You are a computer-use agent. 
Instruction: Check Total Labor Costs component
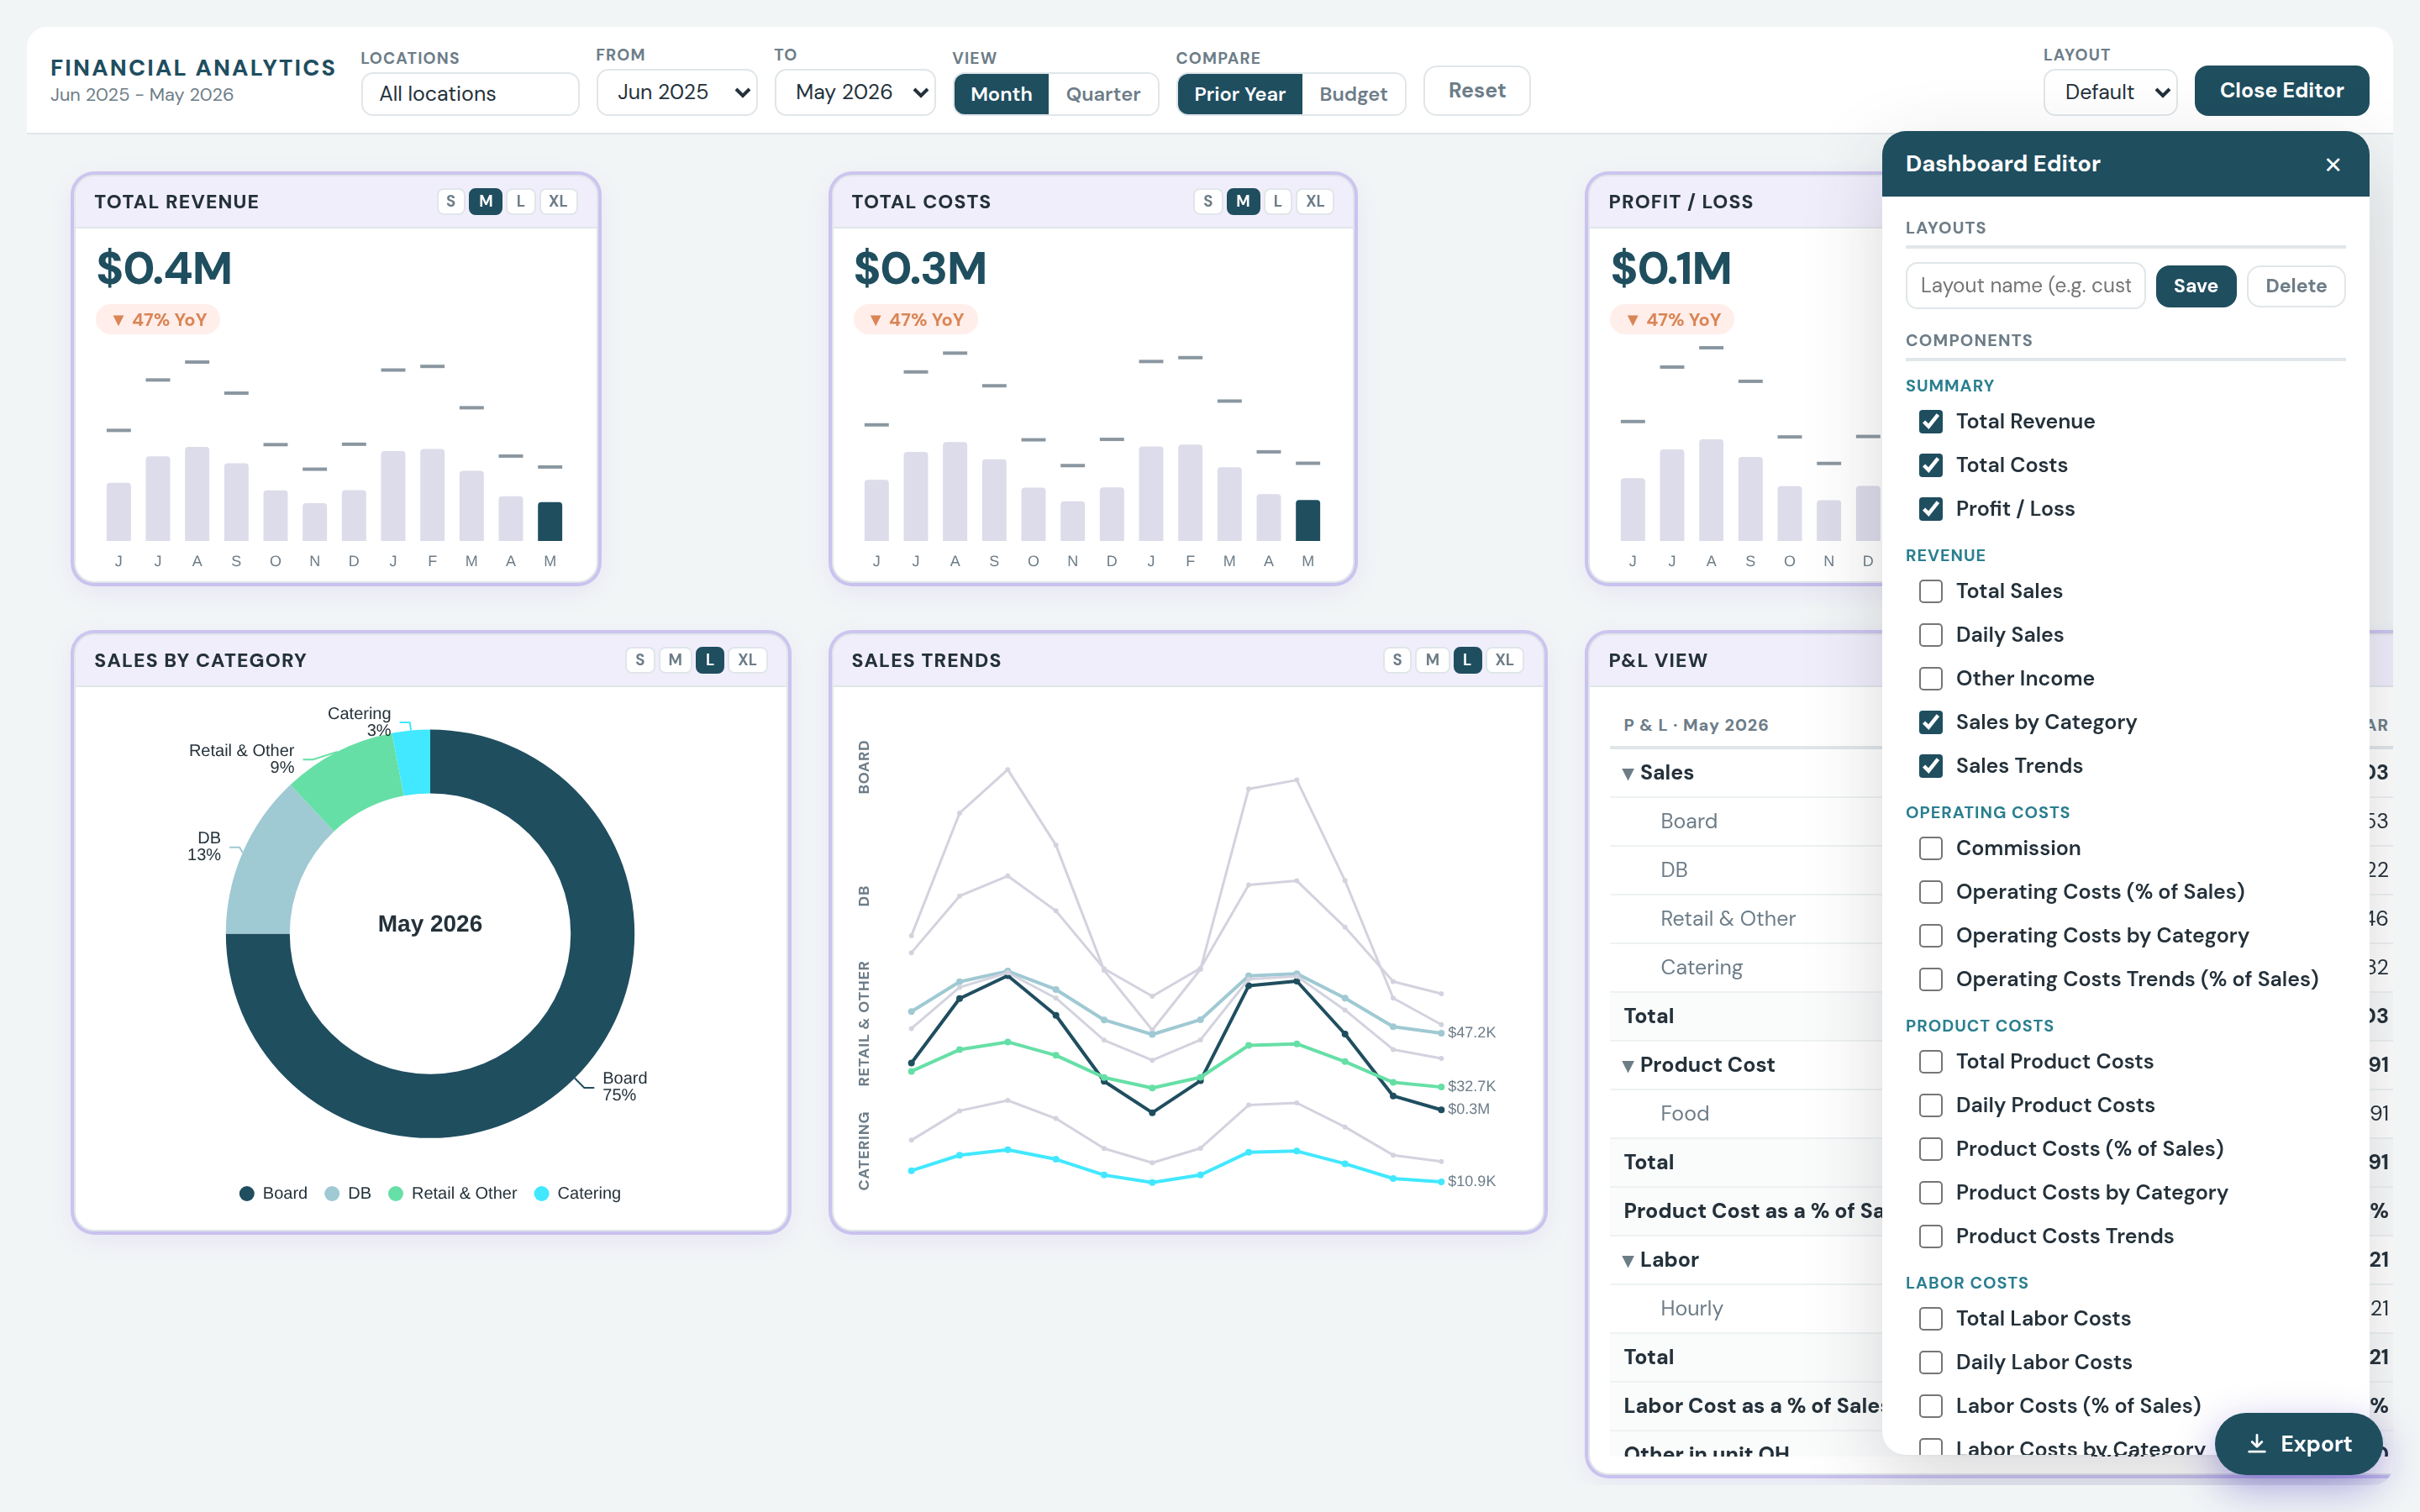1931,1319
